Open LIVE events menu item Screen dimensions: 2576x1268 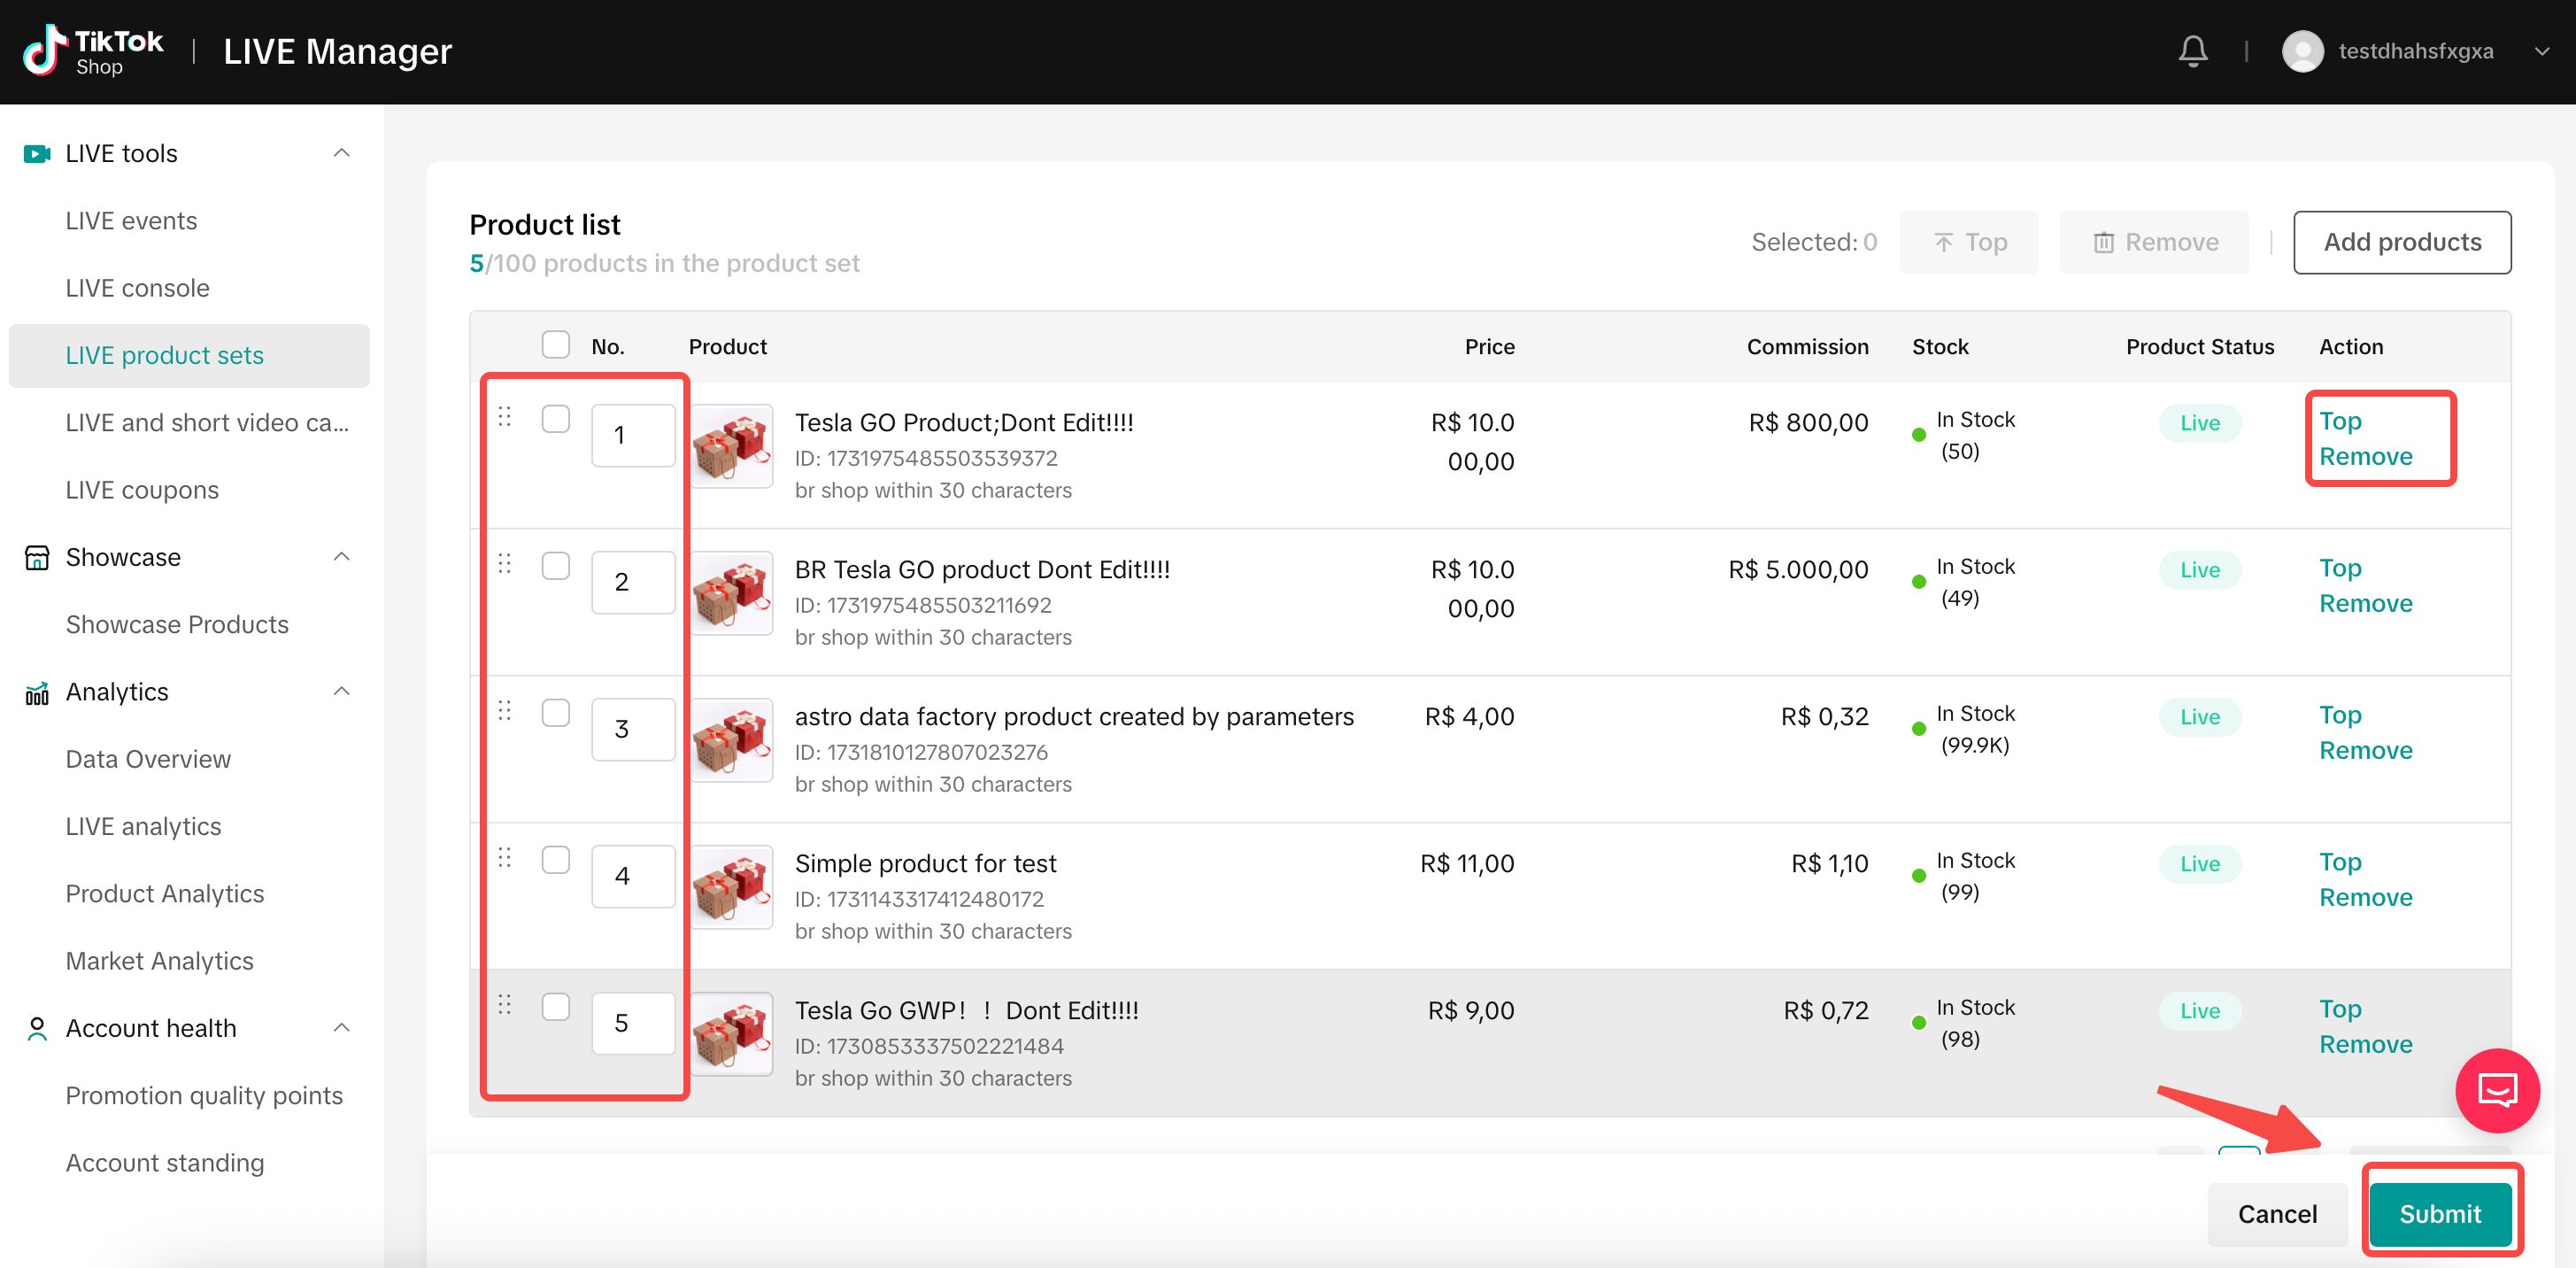click(131, 221)
